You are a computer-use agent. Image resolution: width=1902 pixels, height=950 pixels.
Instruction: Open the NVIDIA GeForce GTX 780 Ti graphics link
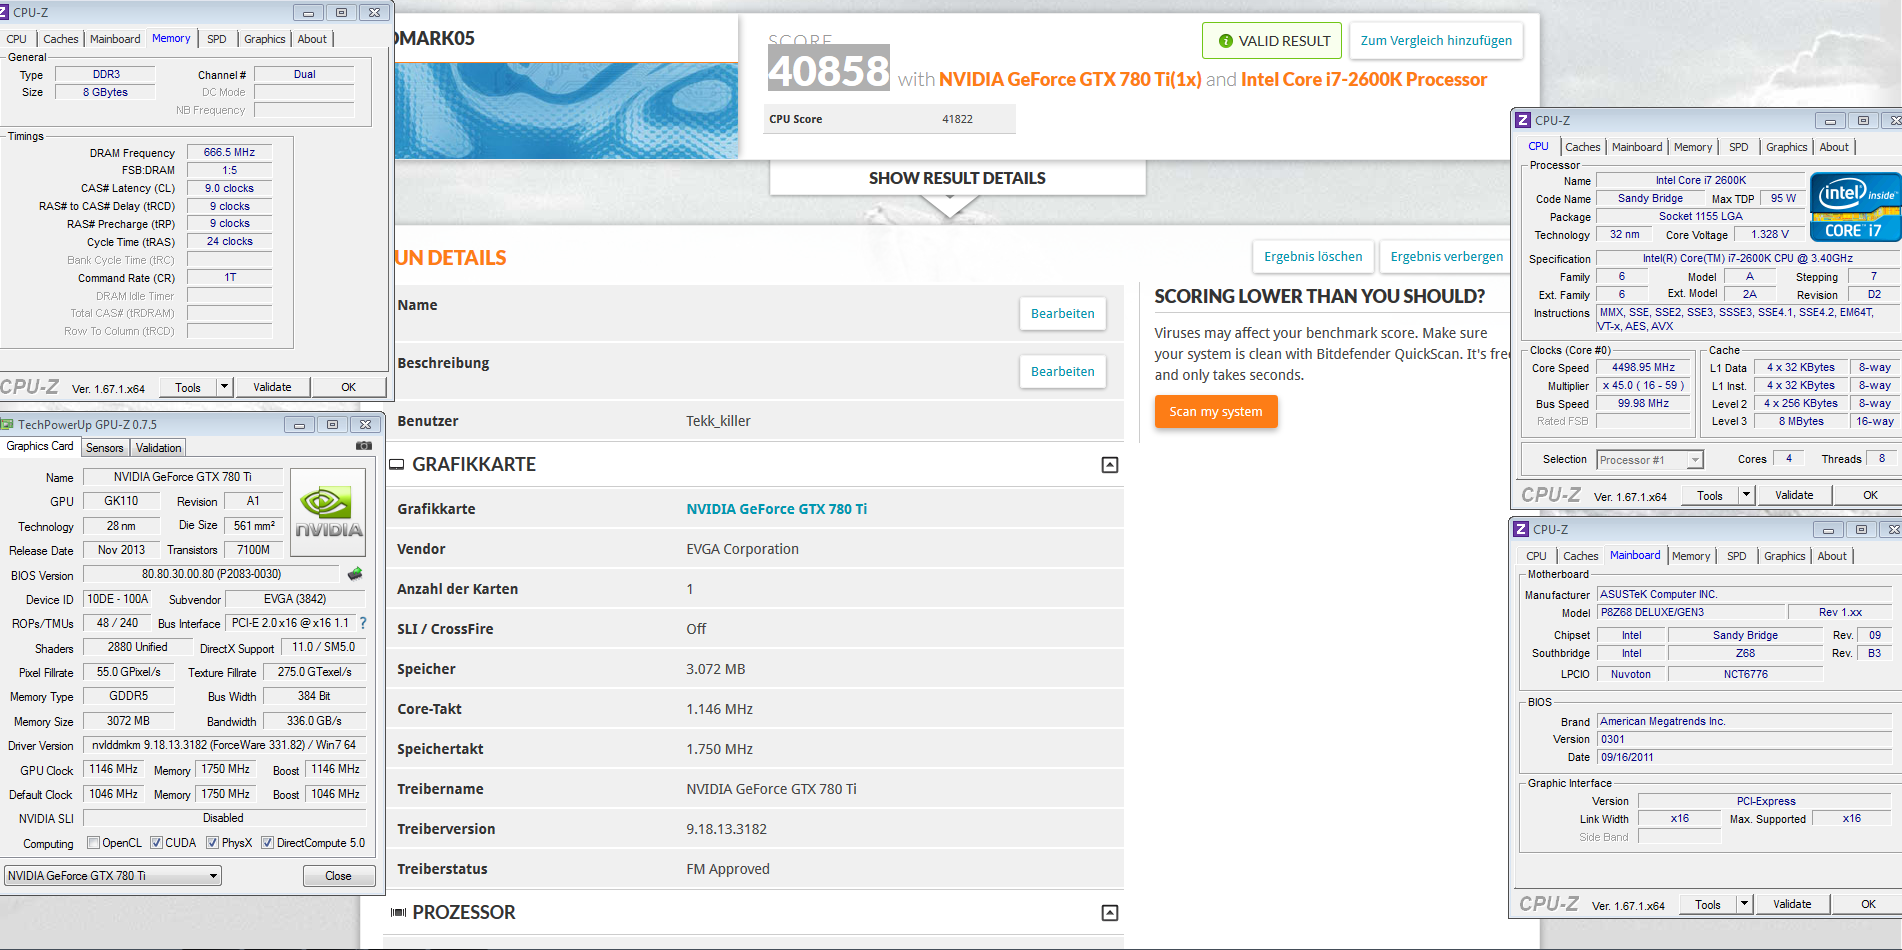click(777, 509)
